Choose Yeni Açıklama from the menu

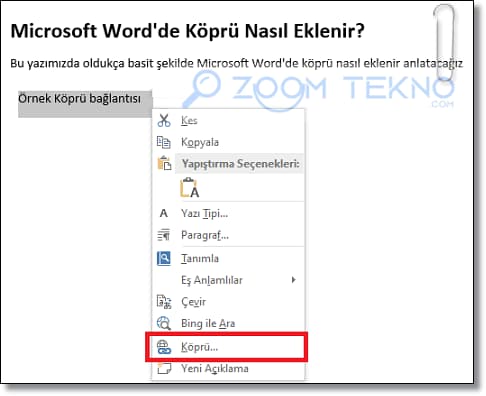click(x=228, y=368)
